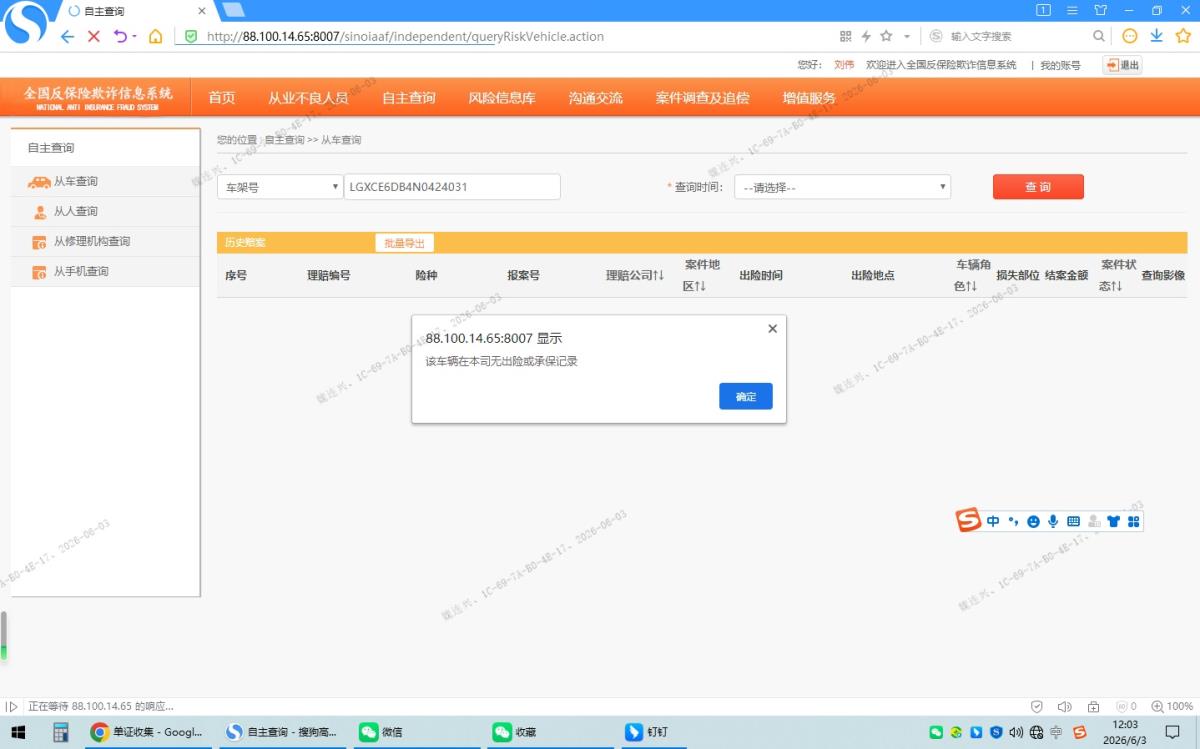
Task: Sort by 案件地区 column header
Action: (x=702, y=275)
